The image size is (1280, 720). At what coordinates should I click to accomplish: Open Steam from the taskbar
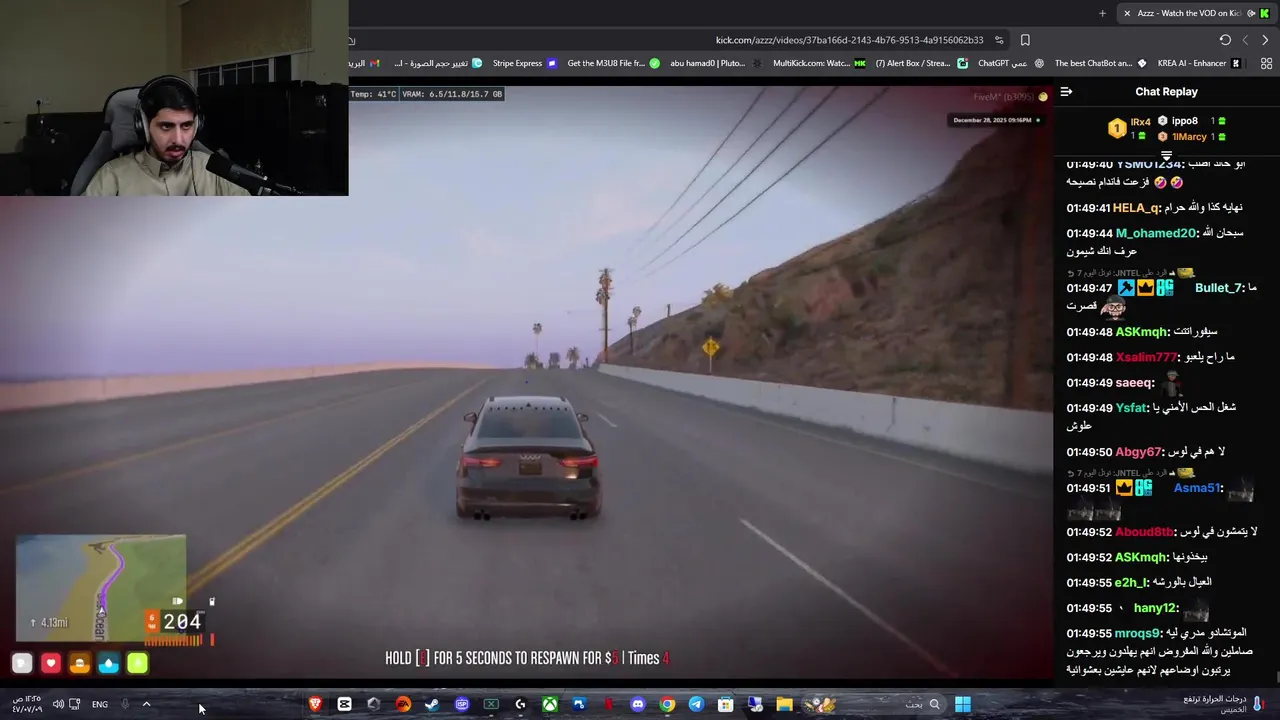(432, 704)
